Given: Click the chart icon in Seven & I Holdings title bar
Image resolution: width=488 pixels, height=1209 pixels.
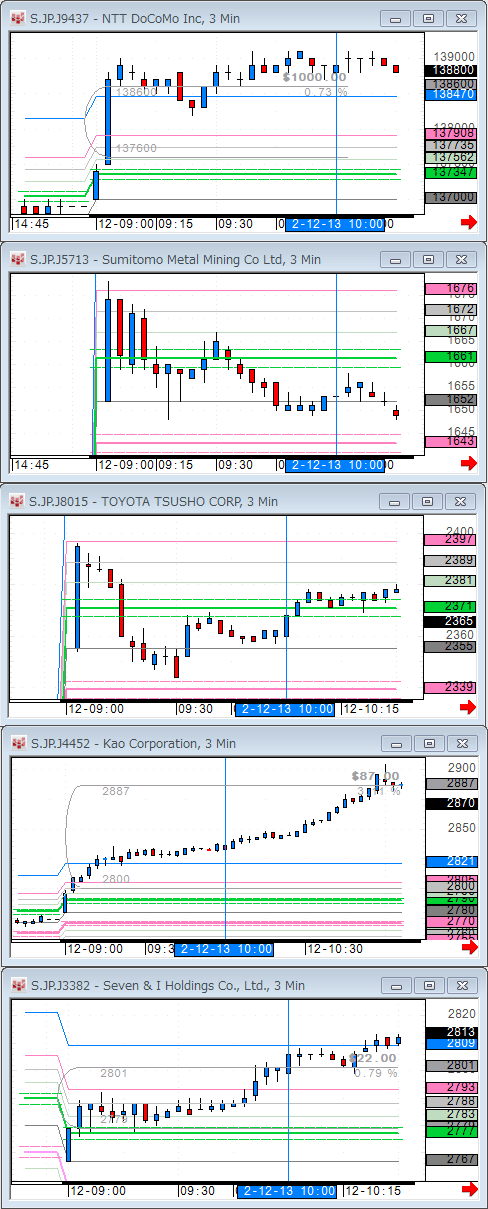Looking at the screenshot, I should [x=17, y=985].
